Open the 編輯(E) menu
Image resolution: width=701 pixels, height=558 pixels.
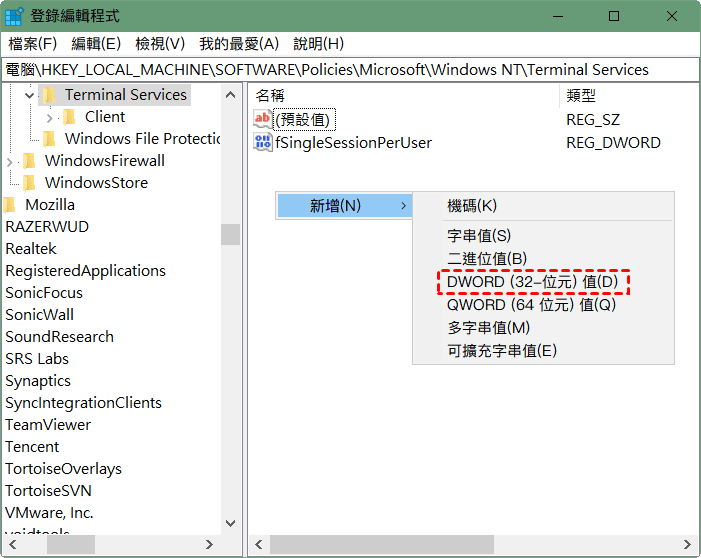(96, 44)
